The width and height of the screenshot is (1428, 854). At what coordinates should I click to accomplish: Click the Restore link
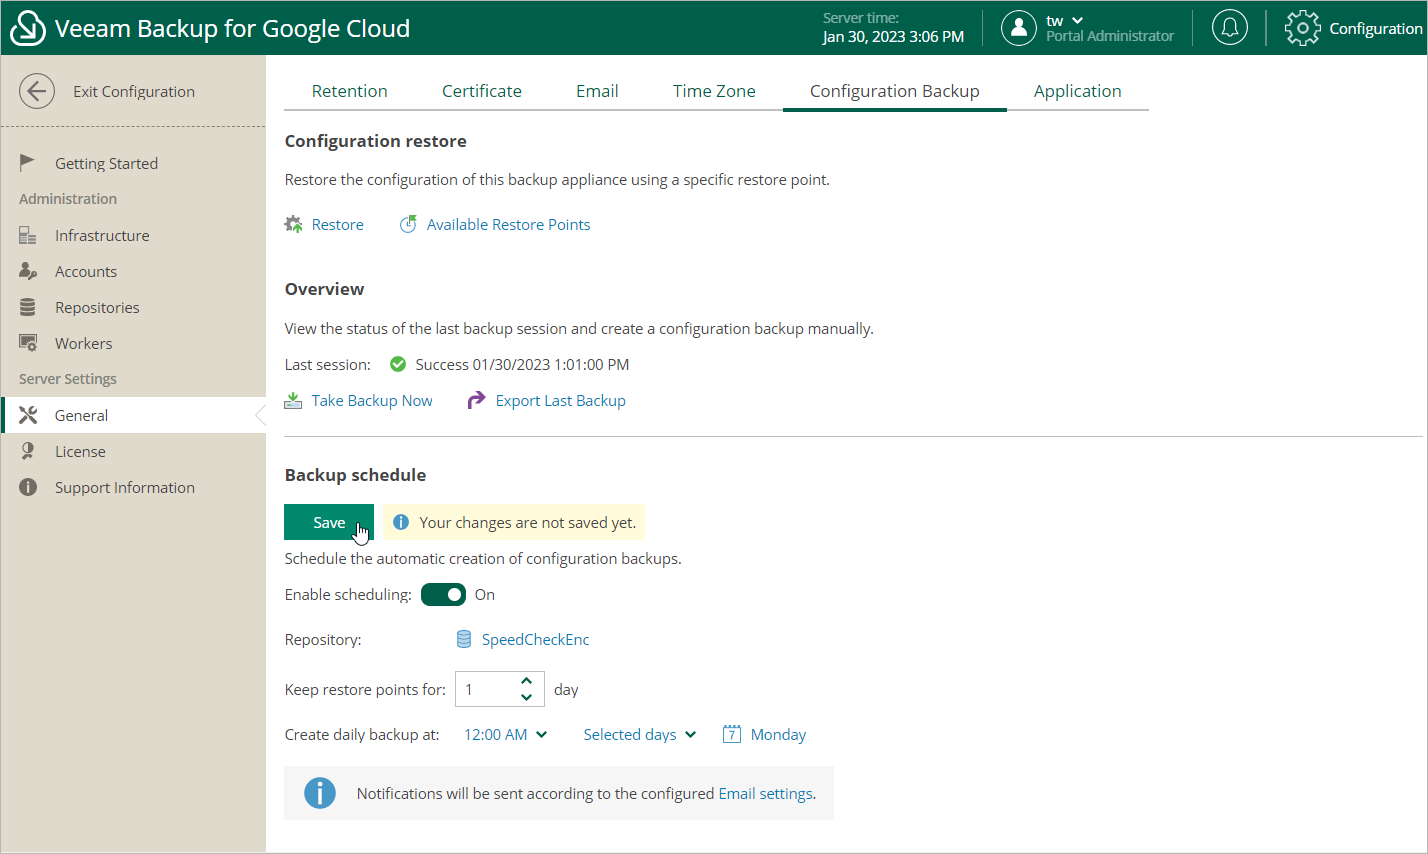tap(338, 224)
